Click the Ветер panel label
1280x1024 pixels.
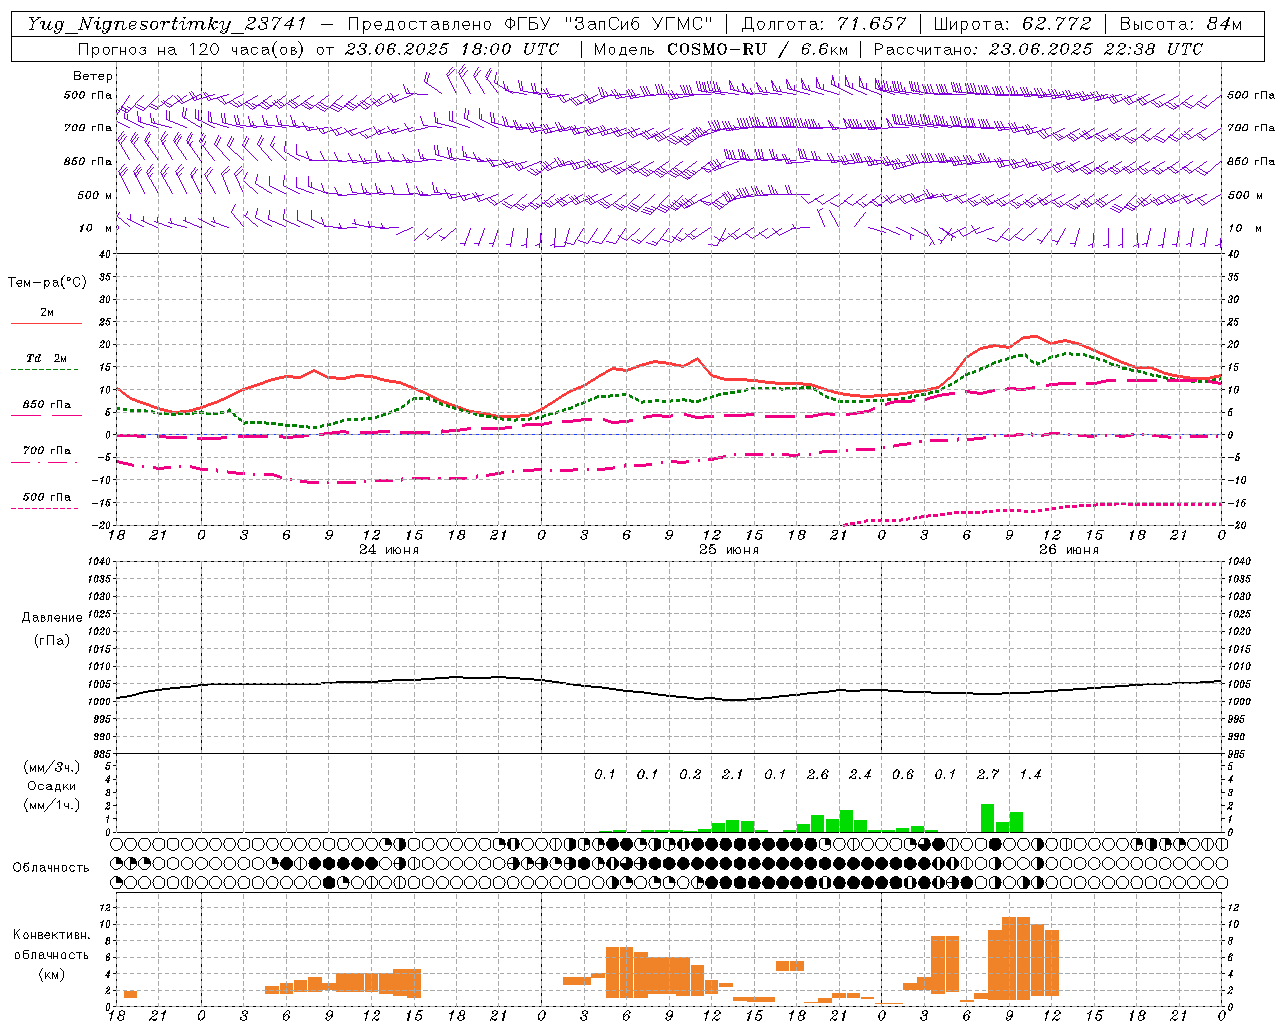93,76
